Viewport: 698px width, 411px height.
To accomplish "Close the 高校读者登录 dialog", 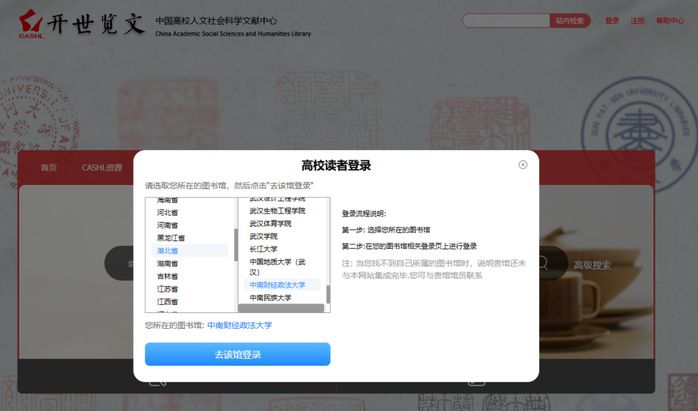I will (x=523, y=165).
